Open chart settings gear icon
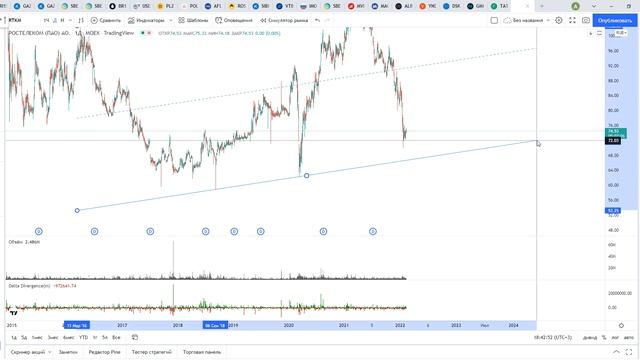Viewport: 640px width, 360px height. (559, 20)
